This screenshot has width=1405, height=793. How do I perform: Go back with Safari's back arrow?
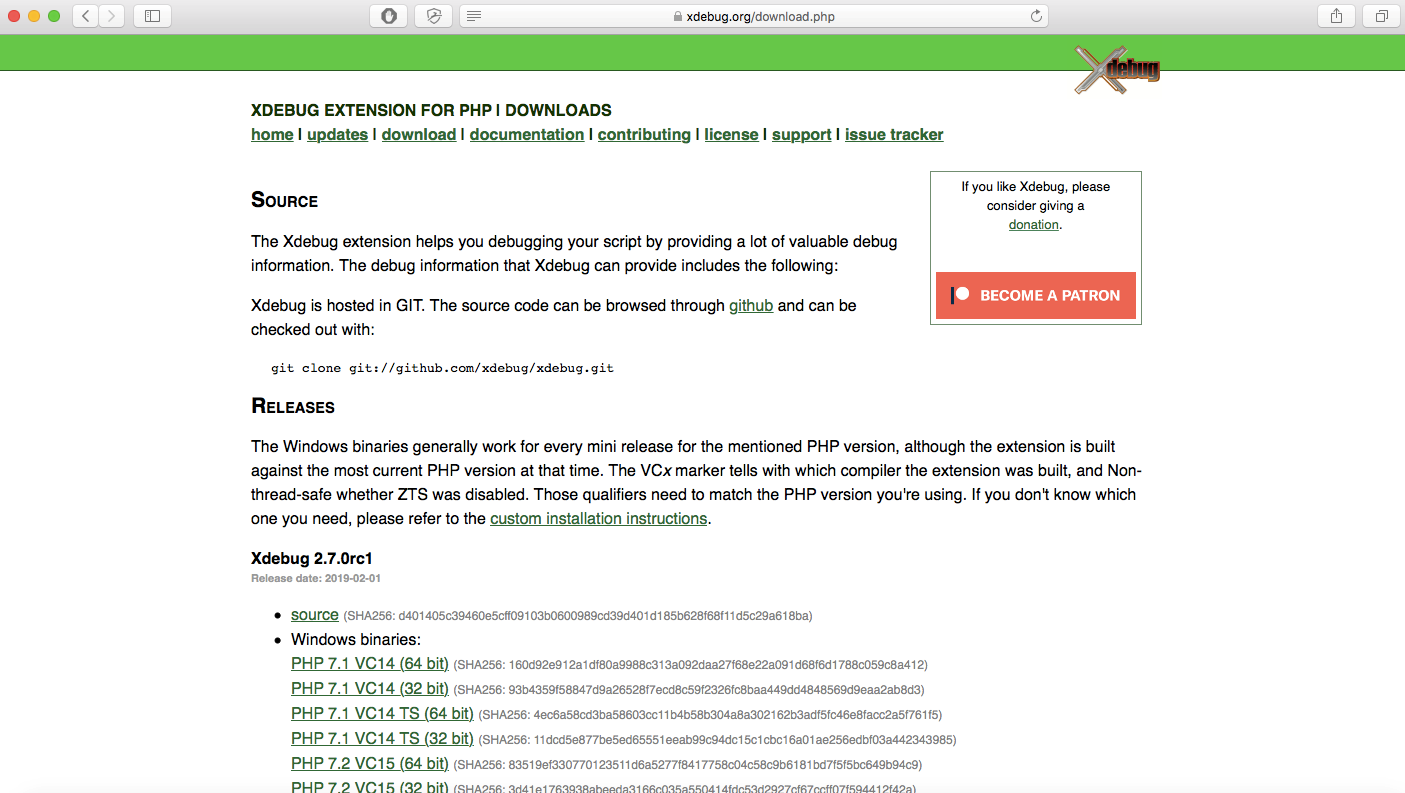tap(86, 16)
